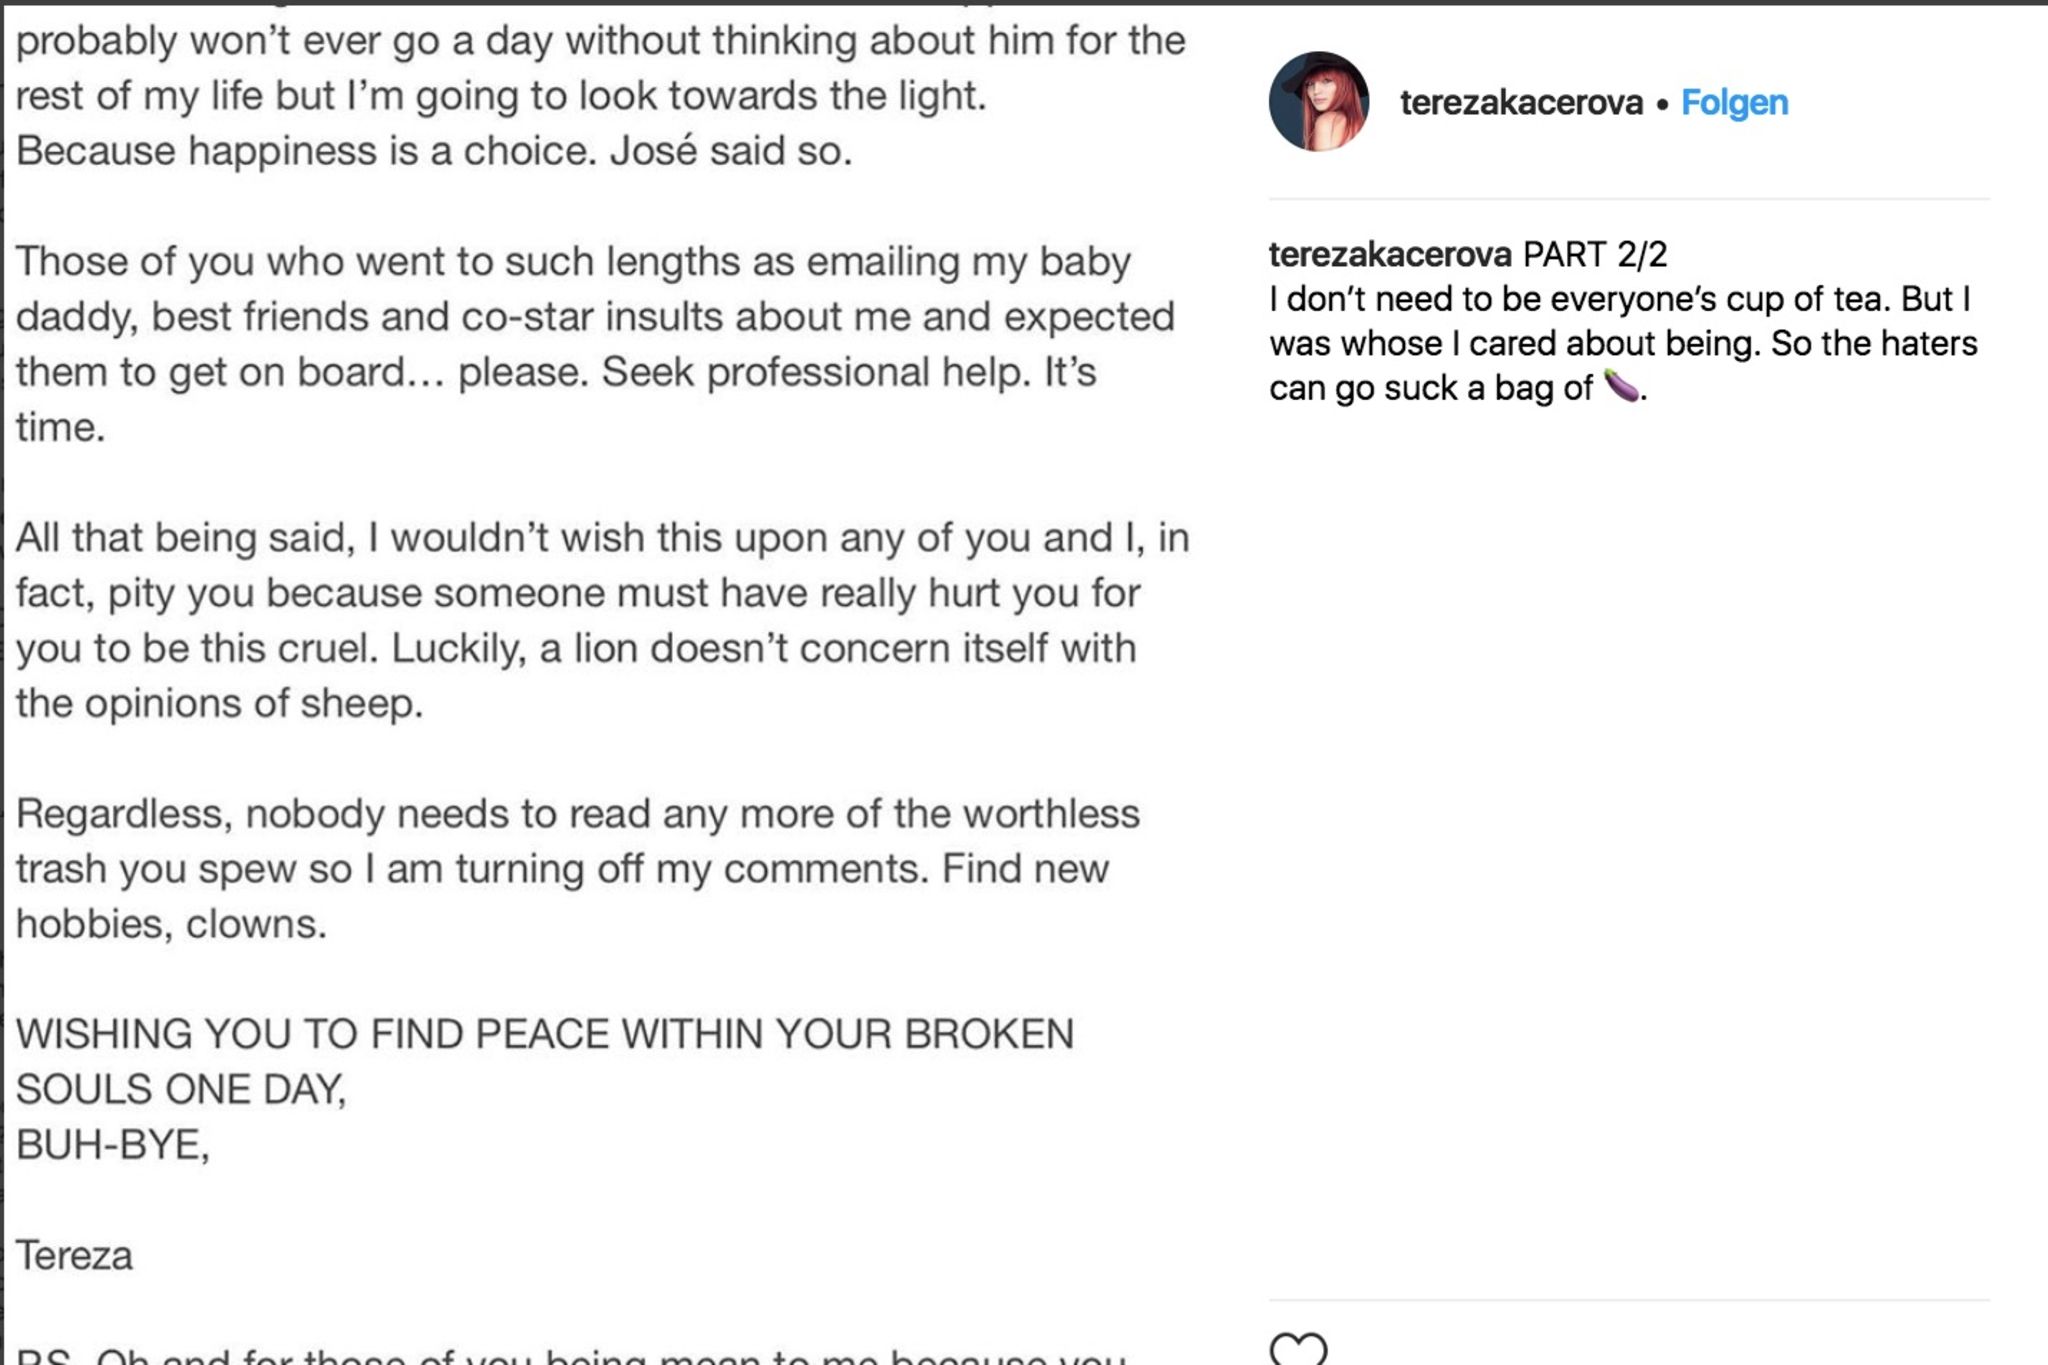2048x1365 pixels.
Task: Open terezakacerova profile from header username
Action: click(1521, 102)
